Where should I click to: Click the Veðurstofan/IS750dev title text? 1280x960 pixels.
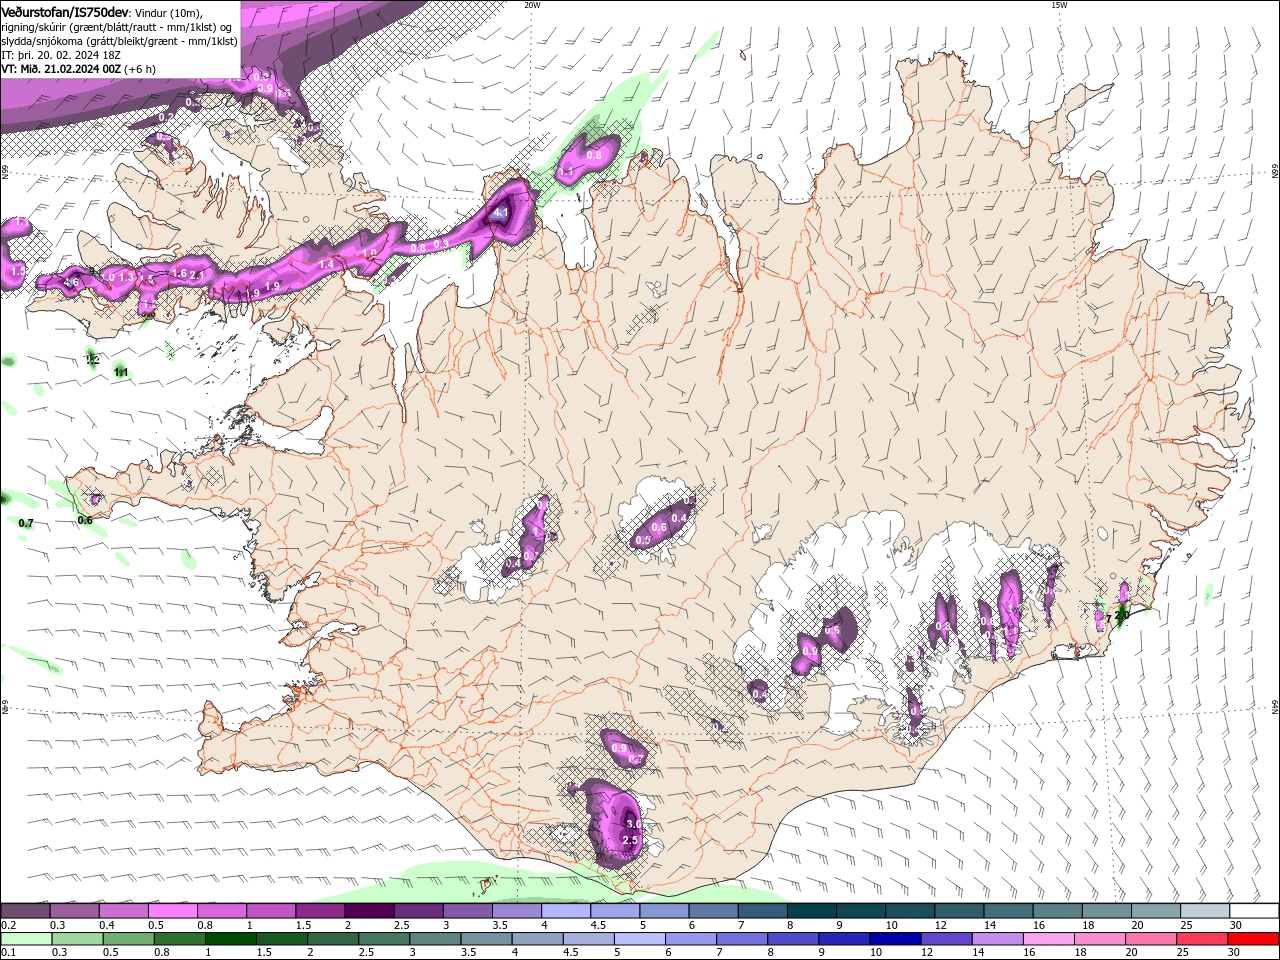coord(65,11)
